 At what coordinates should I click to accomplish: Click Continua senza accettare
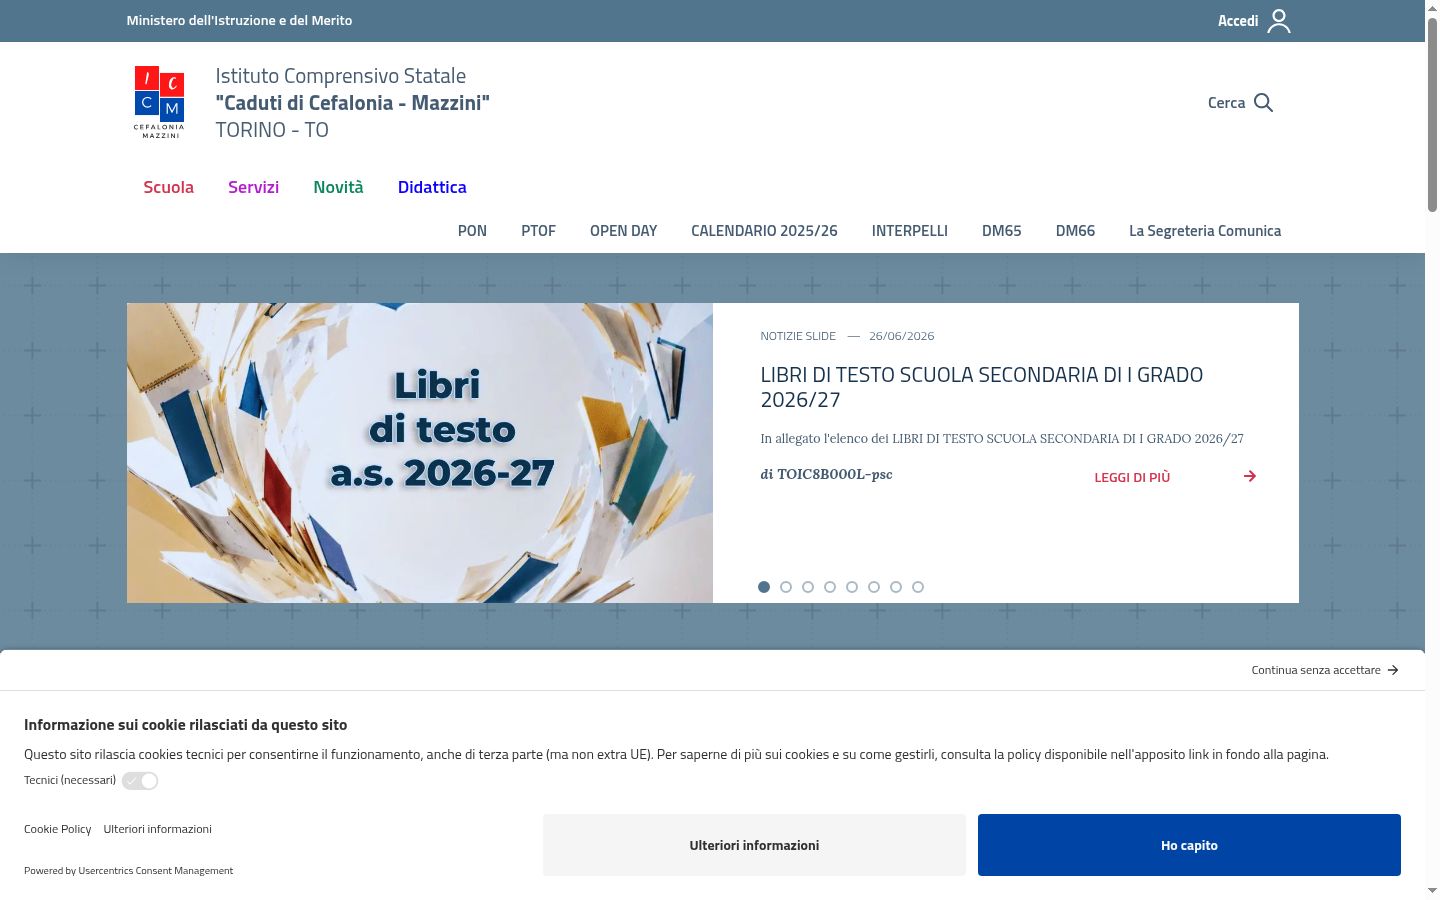1316,670
